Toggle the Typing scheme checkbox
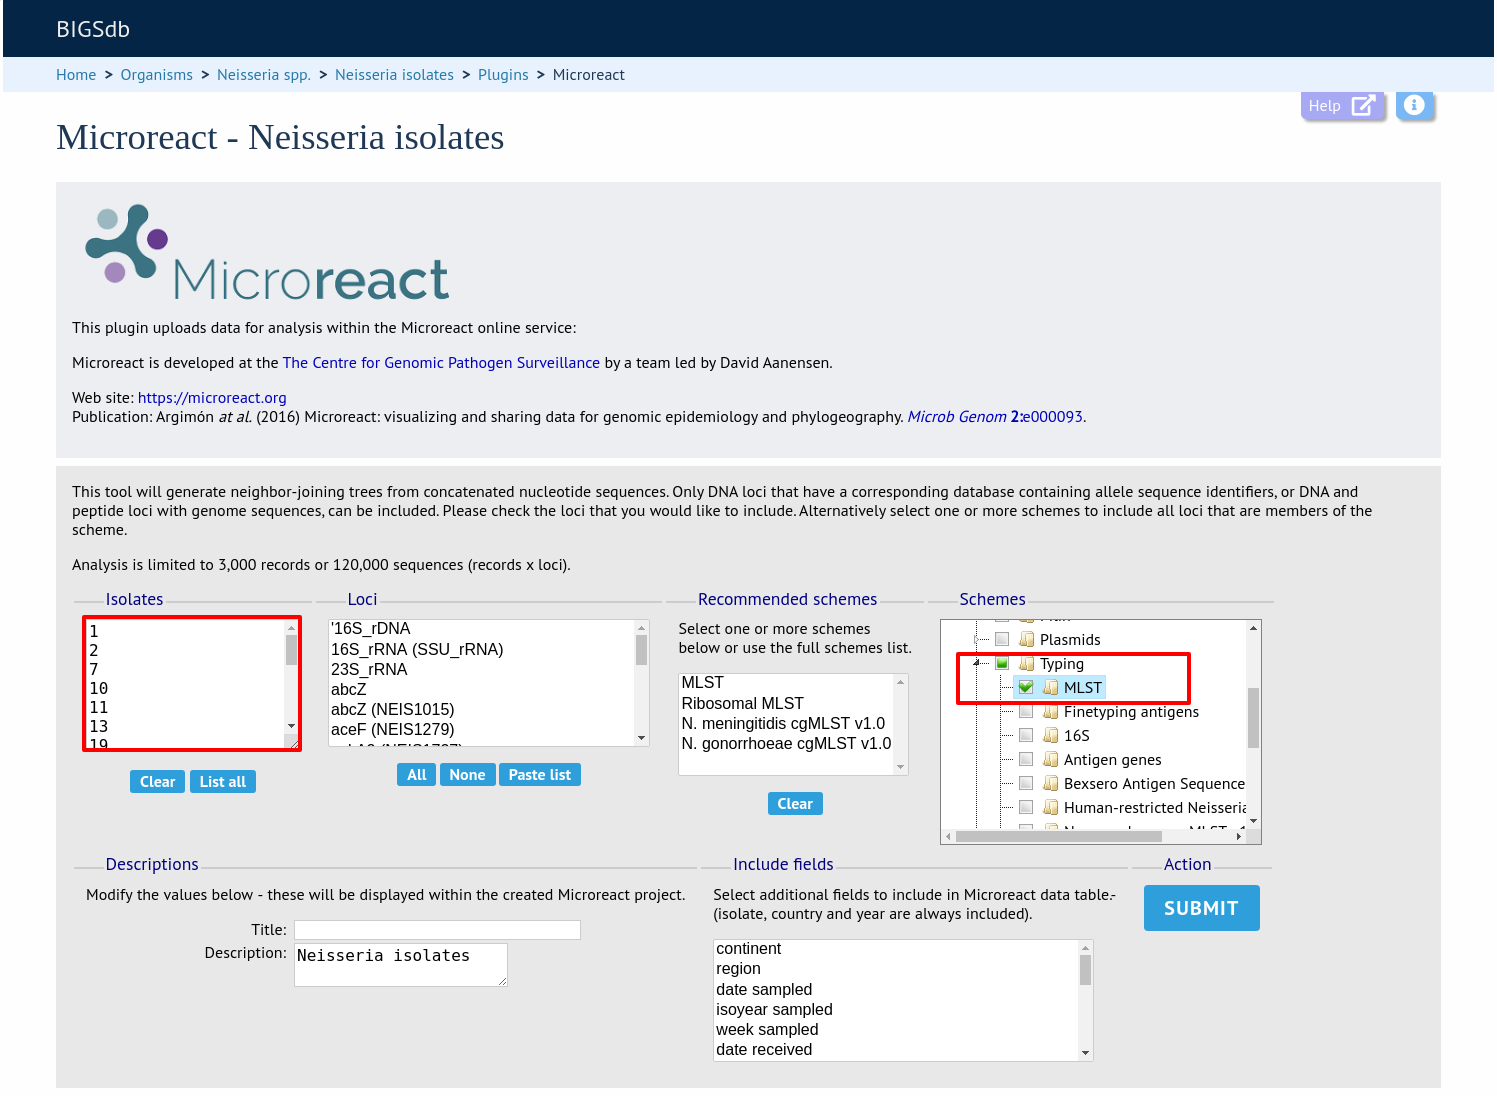The height and width of the screenshot is (1096, 1497). coord(1002,664)
